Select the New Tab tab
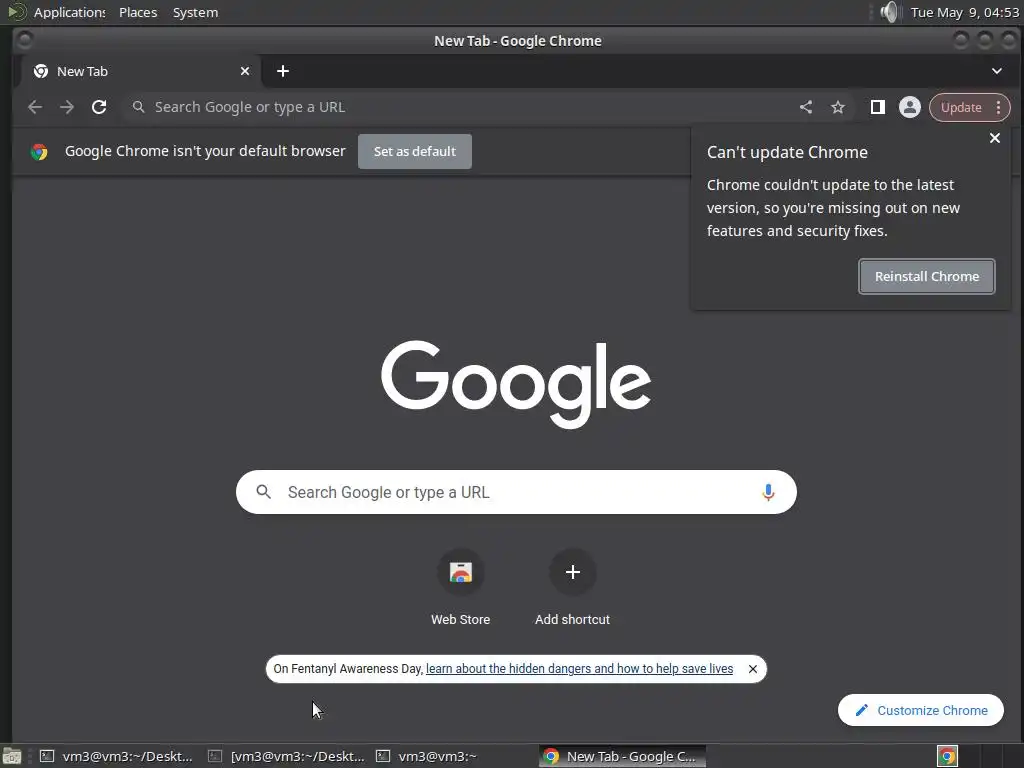The height and width of the screenshot is (768, 1024). pos(142,71)
